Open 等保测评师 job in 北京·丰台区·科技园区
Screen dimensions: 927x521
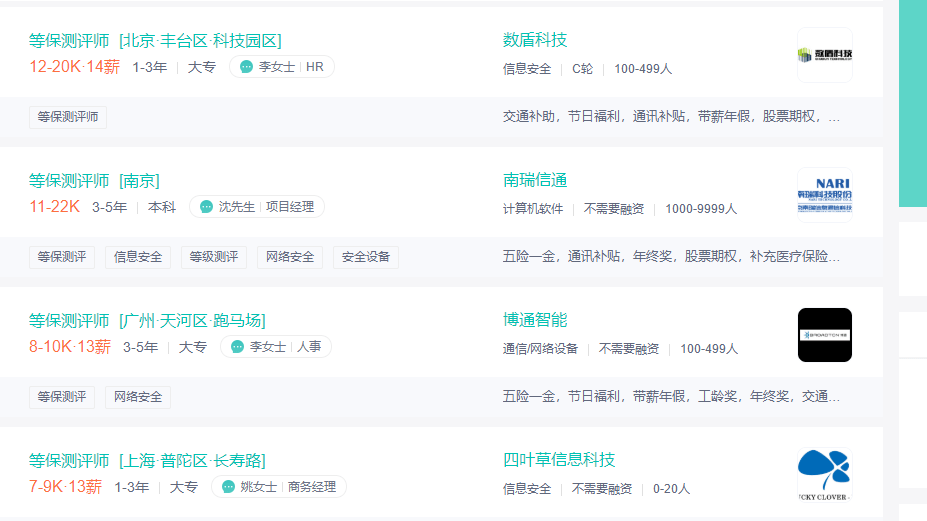(155, 41)
